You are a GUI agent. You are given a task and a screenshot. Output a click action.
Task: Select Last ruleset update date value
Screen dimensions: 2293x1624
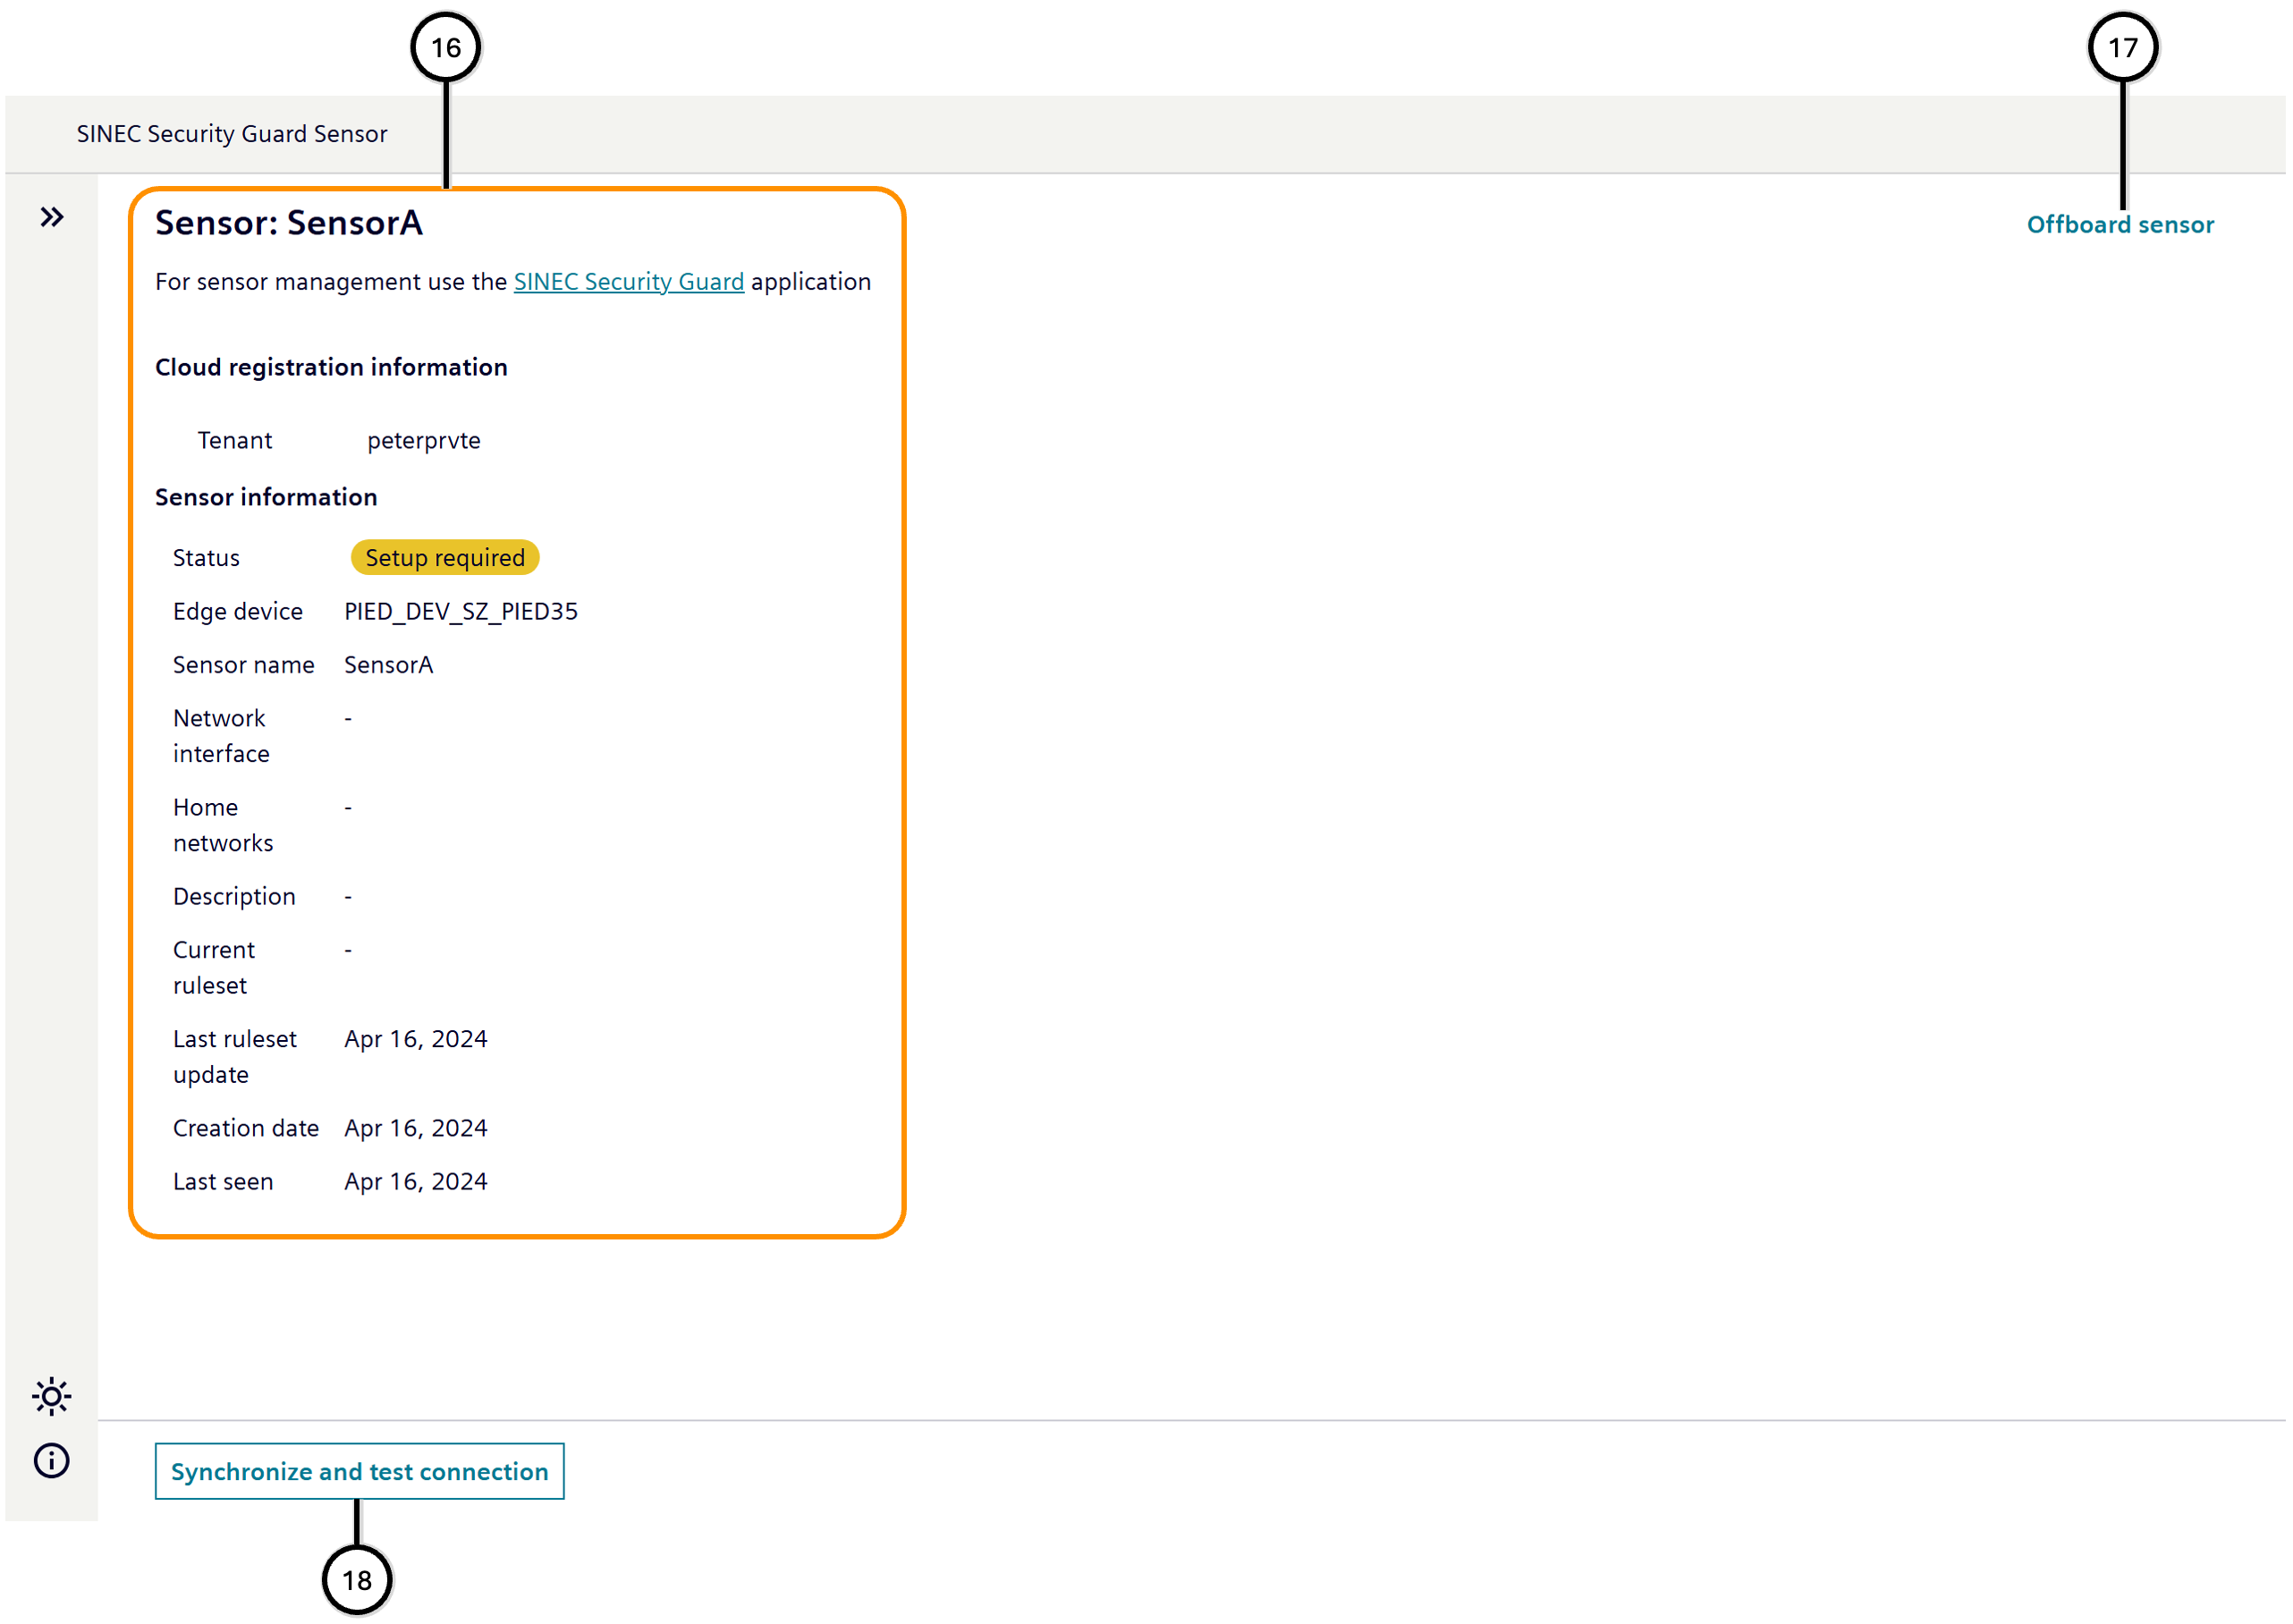click(x=415, y=1039)
